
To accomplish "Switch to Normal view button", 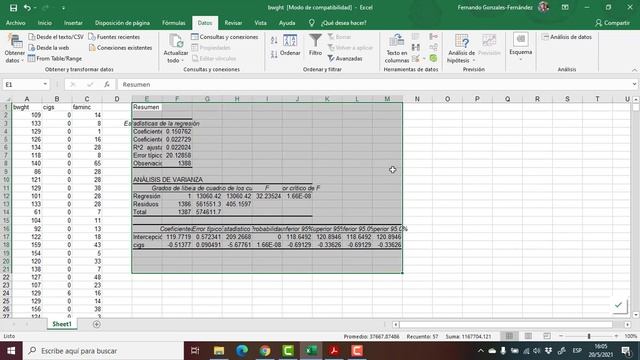I will pos(509,336).
